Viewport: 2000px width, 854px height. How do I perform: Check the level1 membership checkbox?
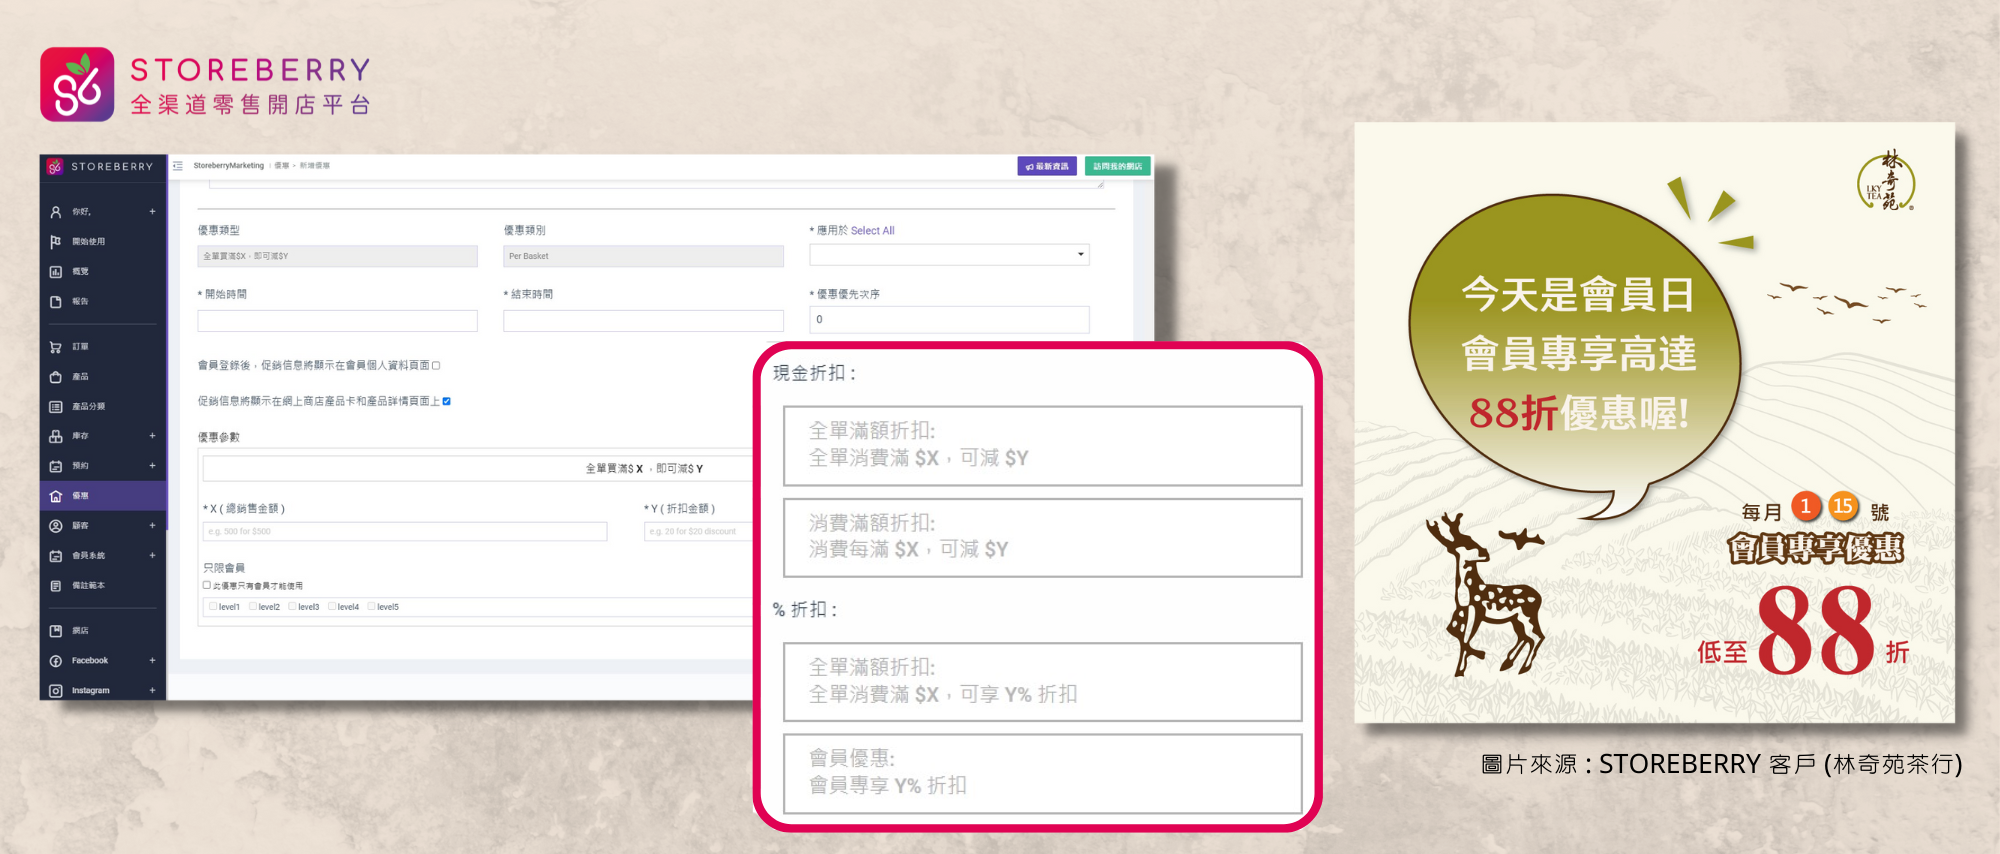coord(213,606)
